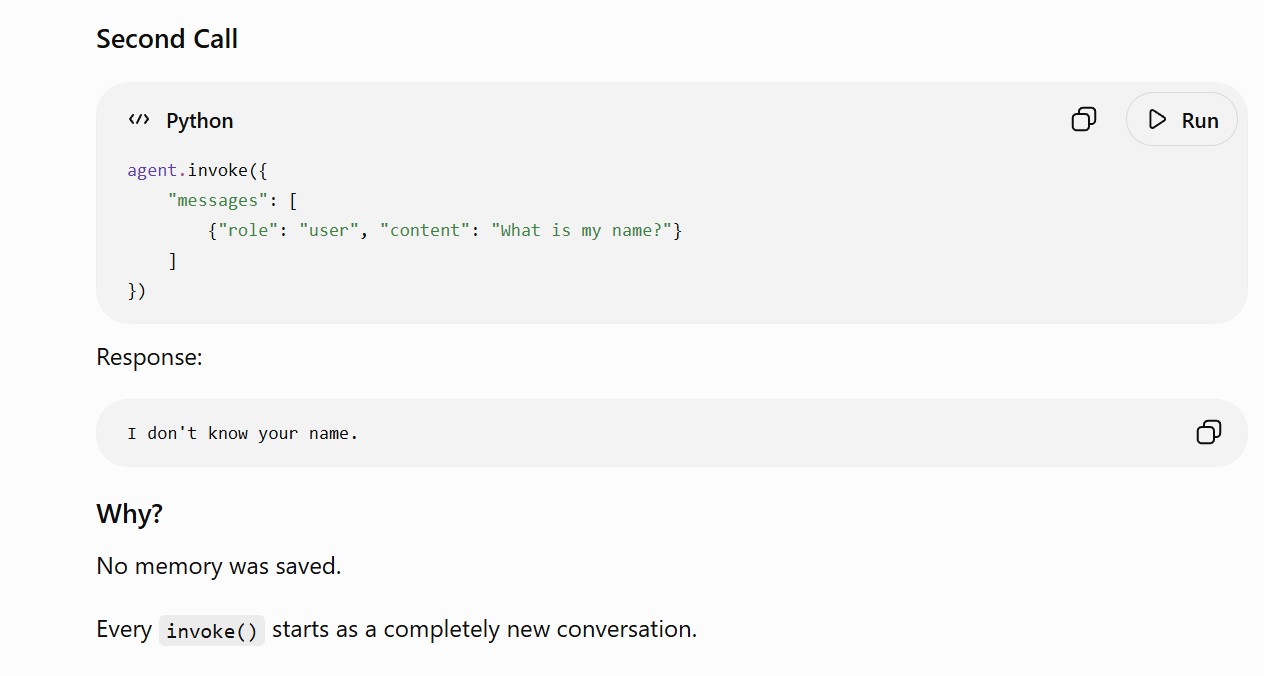Select the Python language label
The height and width of the screenshot is (676, 1264).
coord(200,121)
